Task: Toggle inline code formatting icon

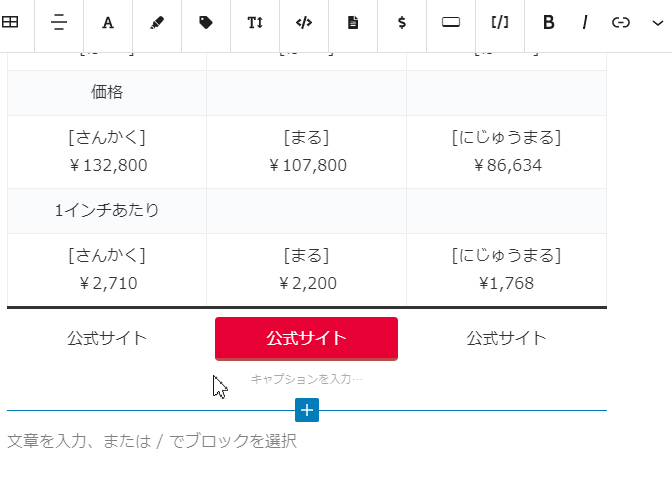Action: 304,22
